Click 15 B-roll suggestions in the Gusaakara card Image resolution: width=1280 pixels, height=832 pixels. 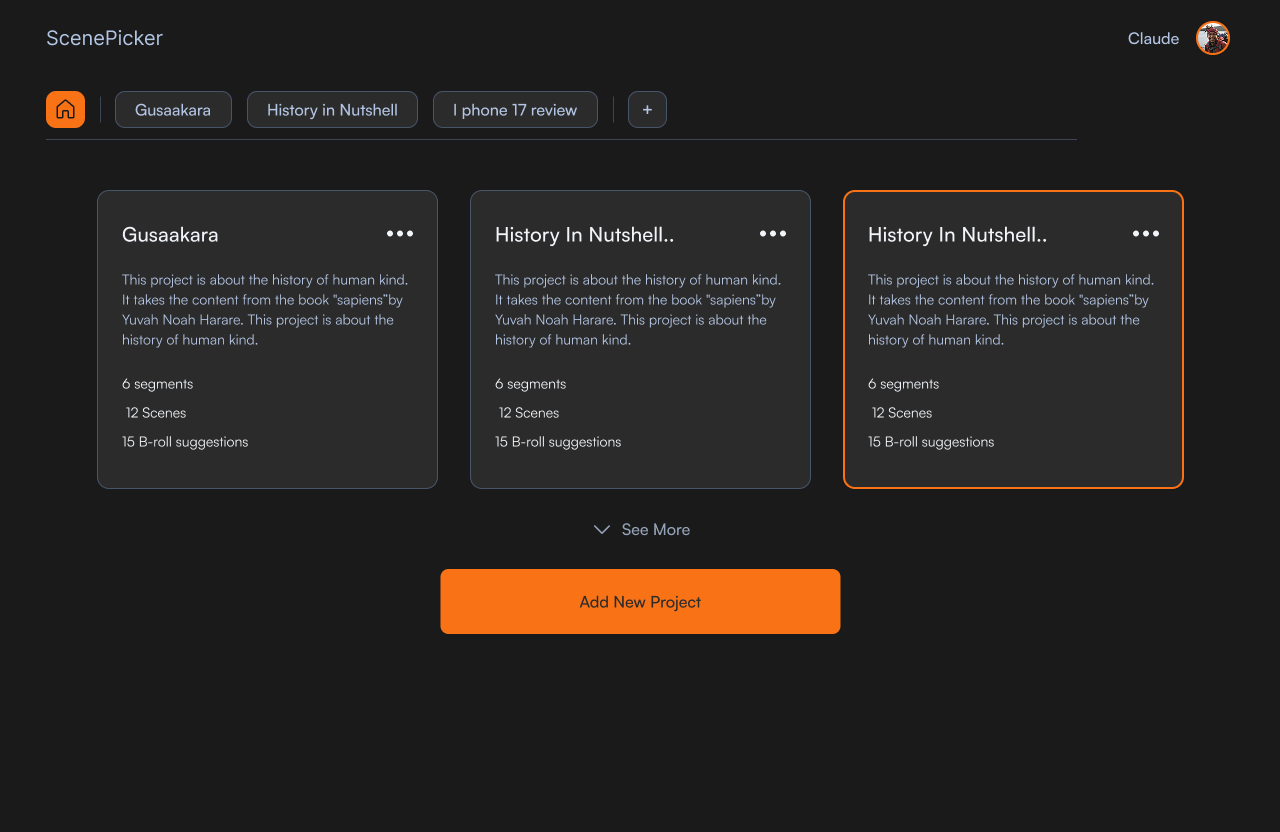coord(185,442)
